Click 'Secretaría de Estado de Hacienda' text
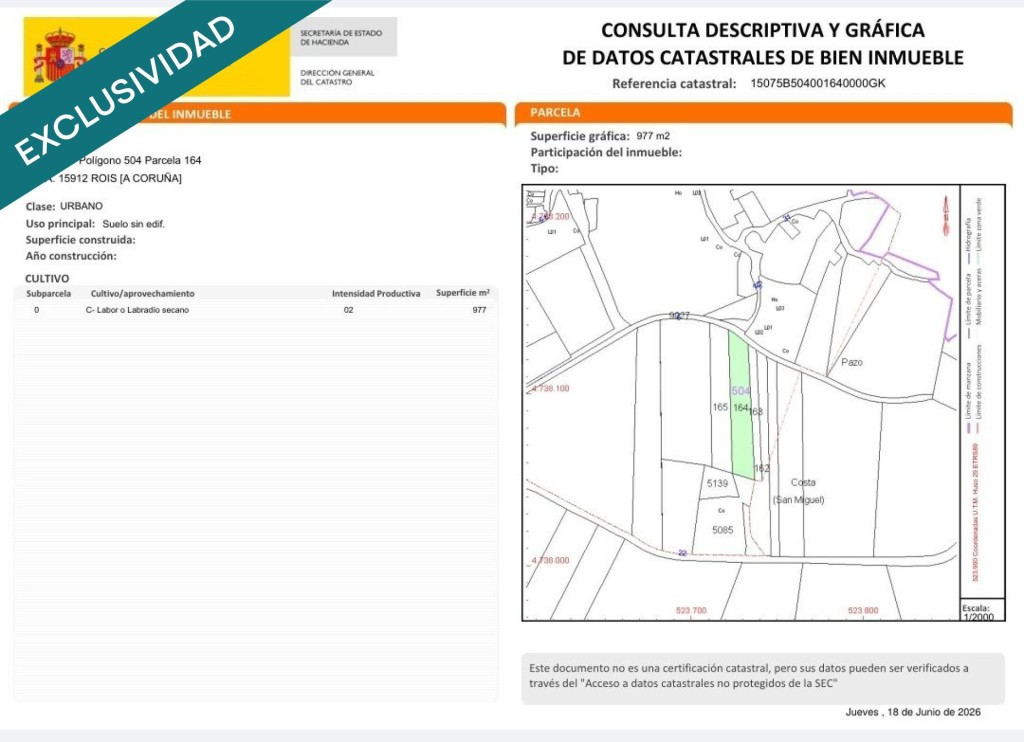This screenshot has width=1024, height=742. (341, 37)
